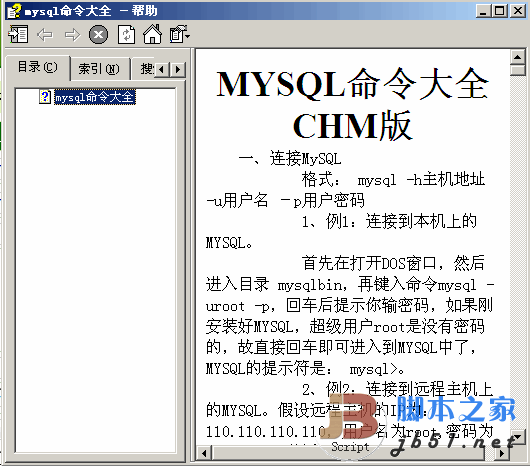
Task: Stop page loading with the X icon
Action: click(x=98, y=34)
